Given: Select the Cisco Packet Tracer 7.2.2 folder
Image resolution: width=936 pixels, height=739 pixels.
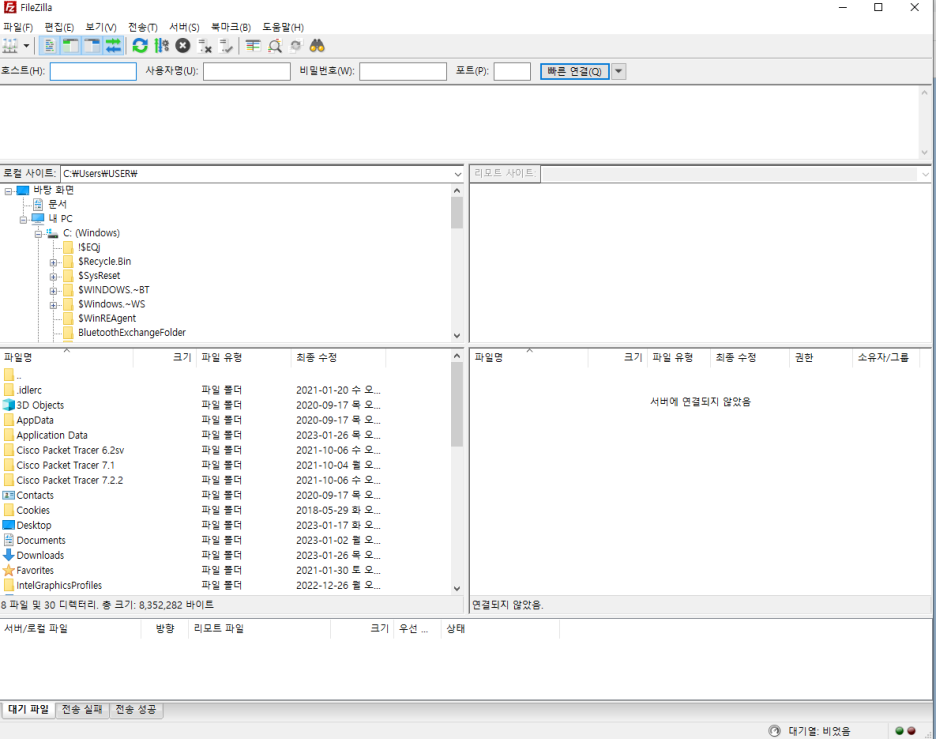Looking at the screenshot, I should [69, 480].
